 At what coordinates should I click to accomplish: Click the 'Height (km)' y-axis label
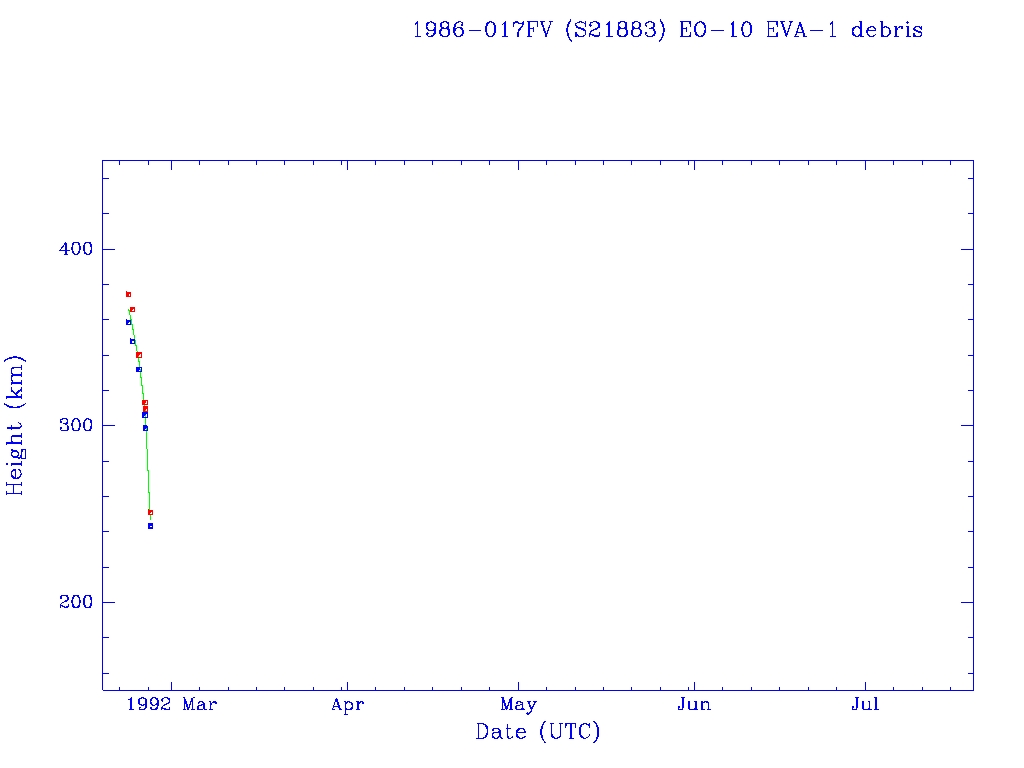(15, 425)
